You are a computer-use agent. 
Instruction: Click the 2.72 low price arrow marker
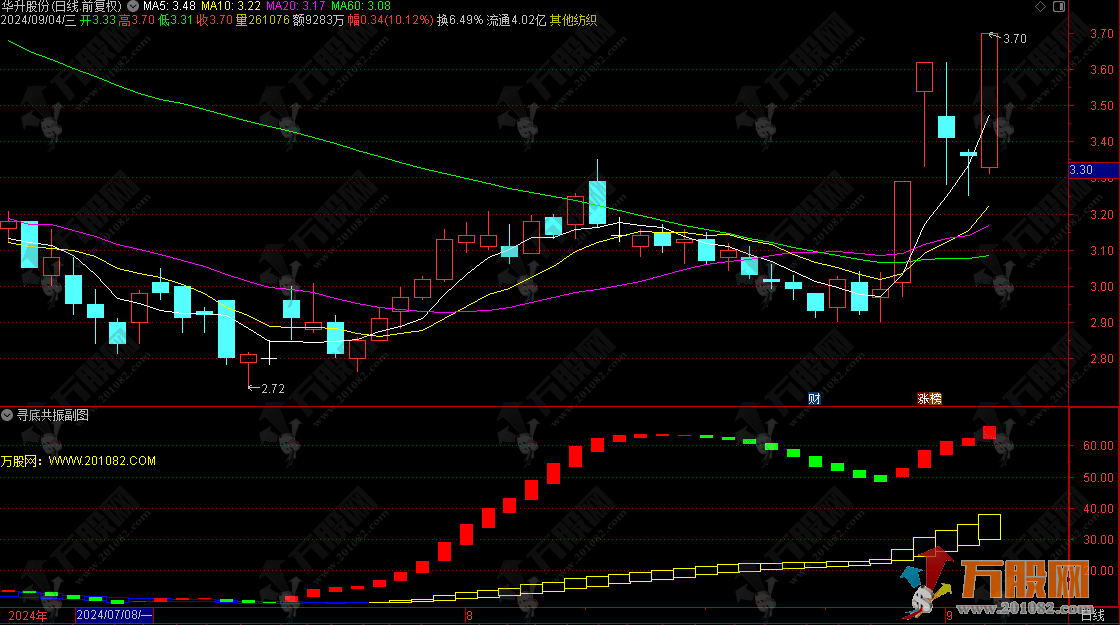pos(271,388)
